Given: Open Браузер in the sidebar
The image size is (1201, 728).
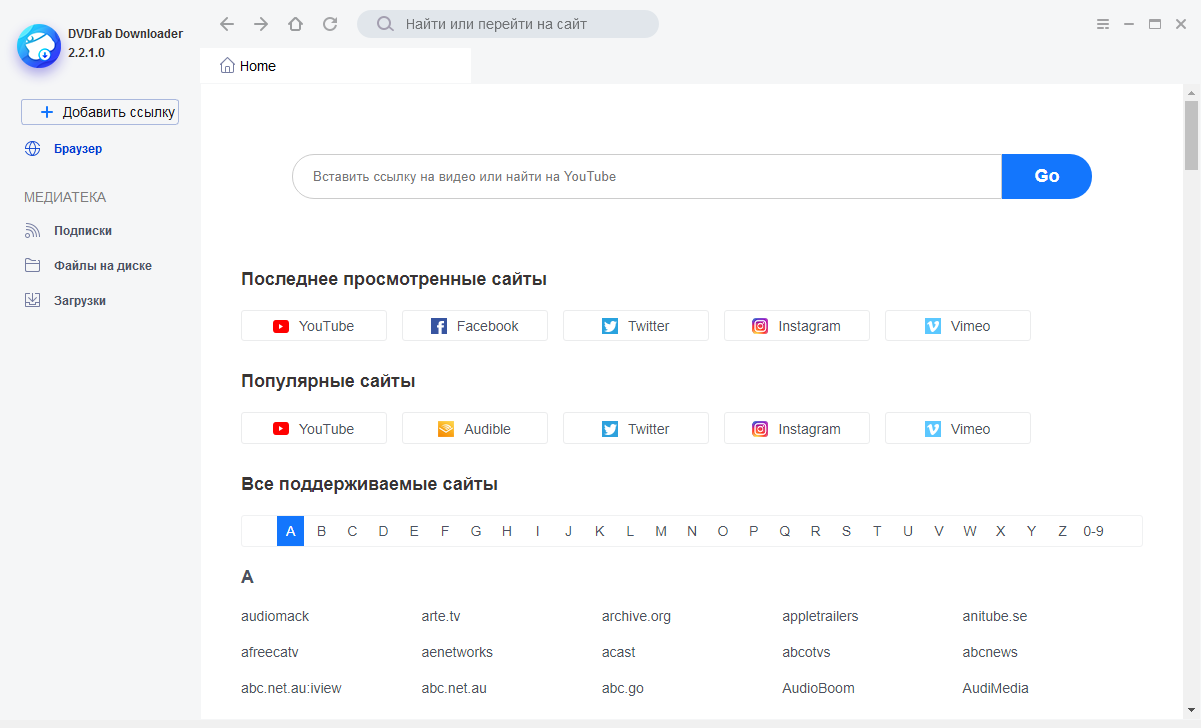Looking at the screenshot, I should click(78, 149).
